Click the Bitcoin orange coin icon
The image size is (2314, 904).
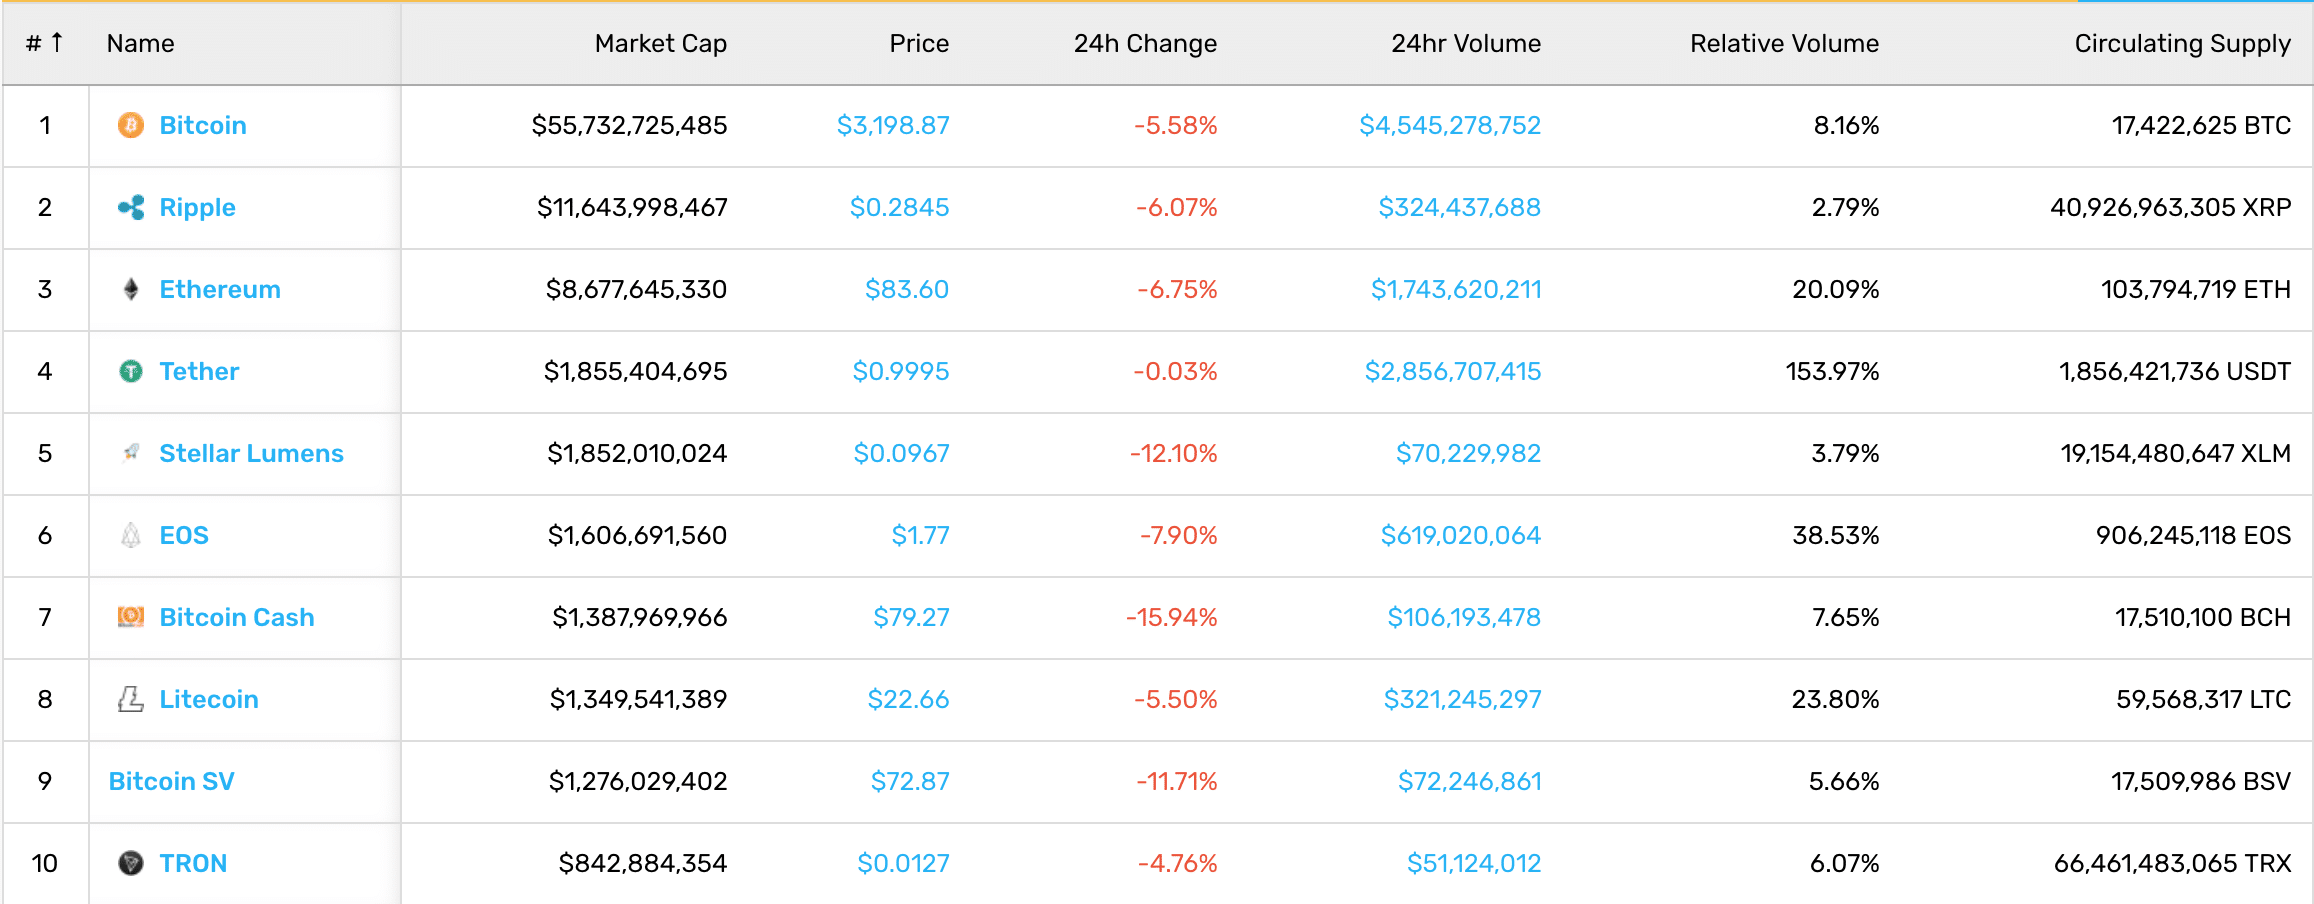[x=131, y=125]
